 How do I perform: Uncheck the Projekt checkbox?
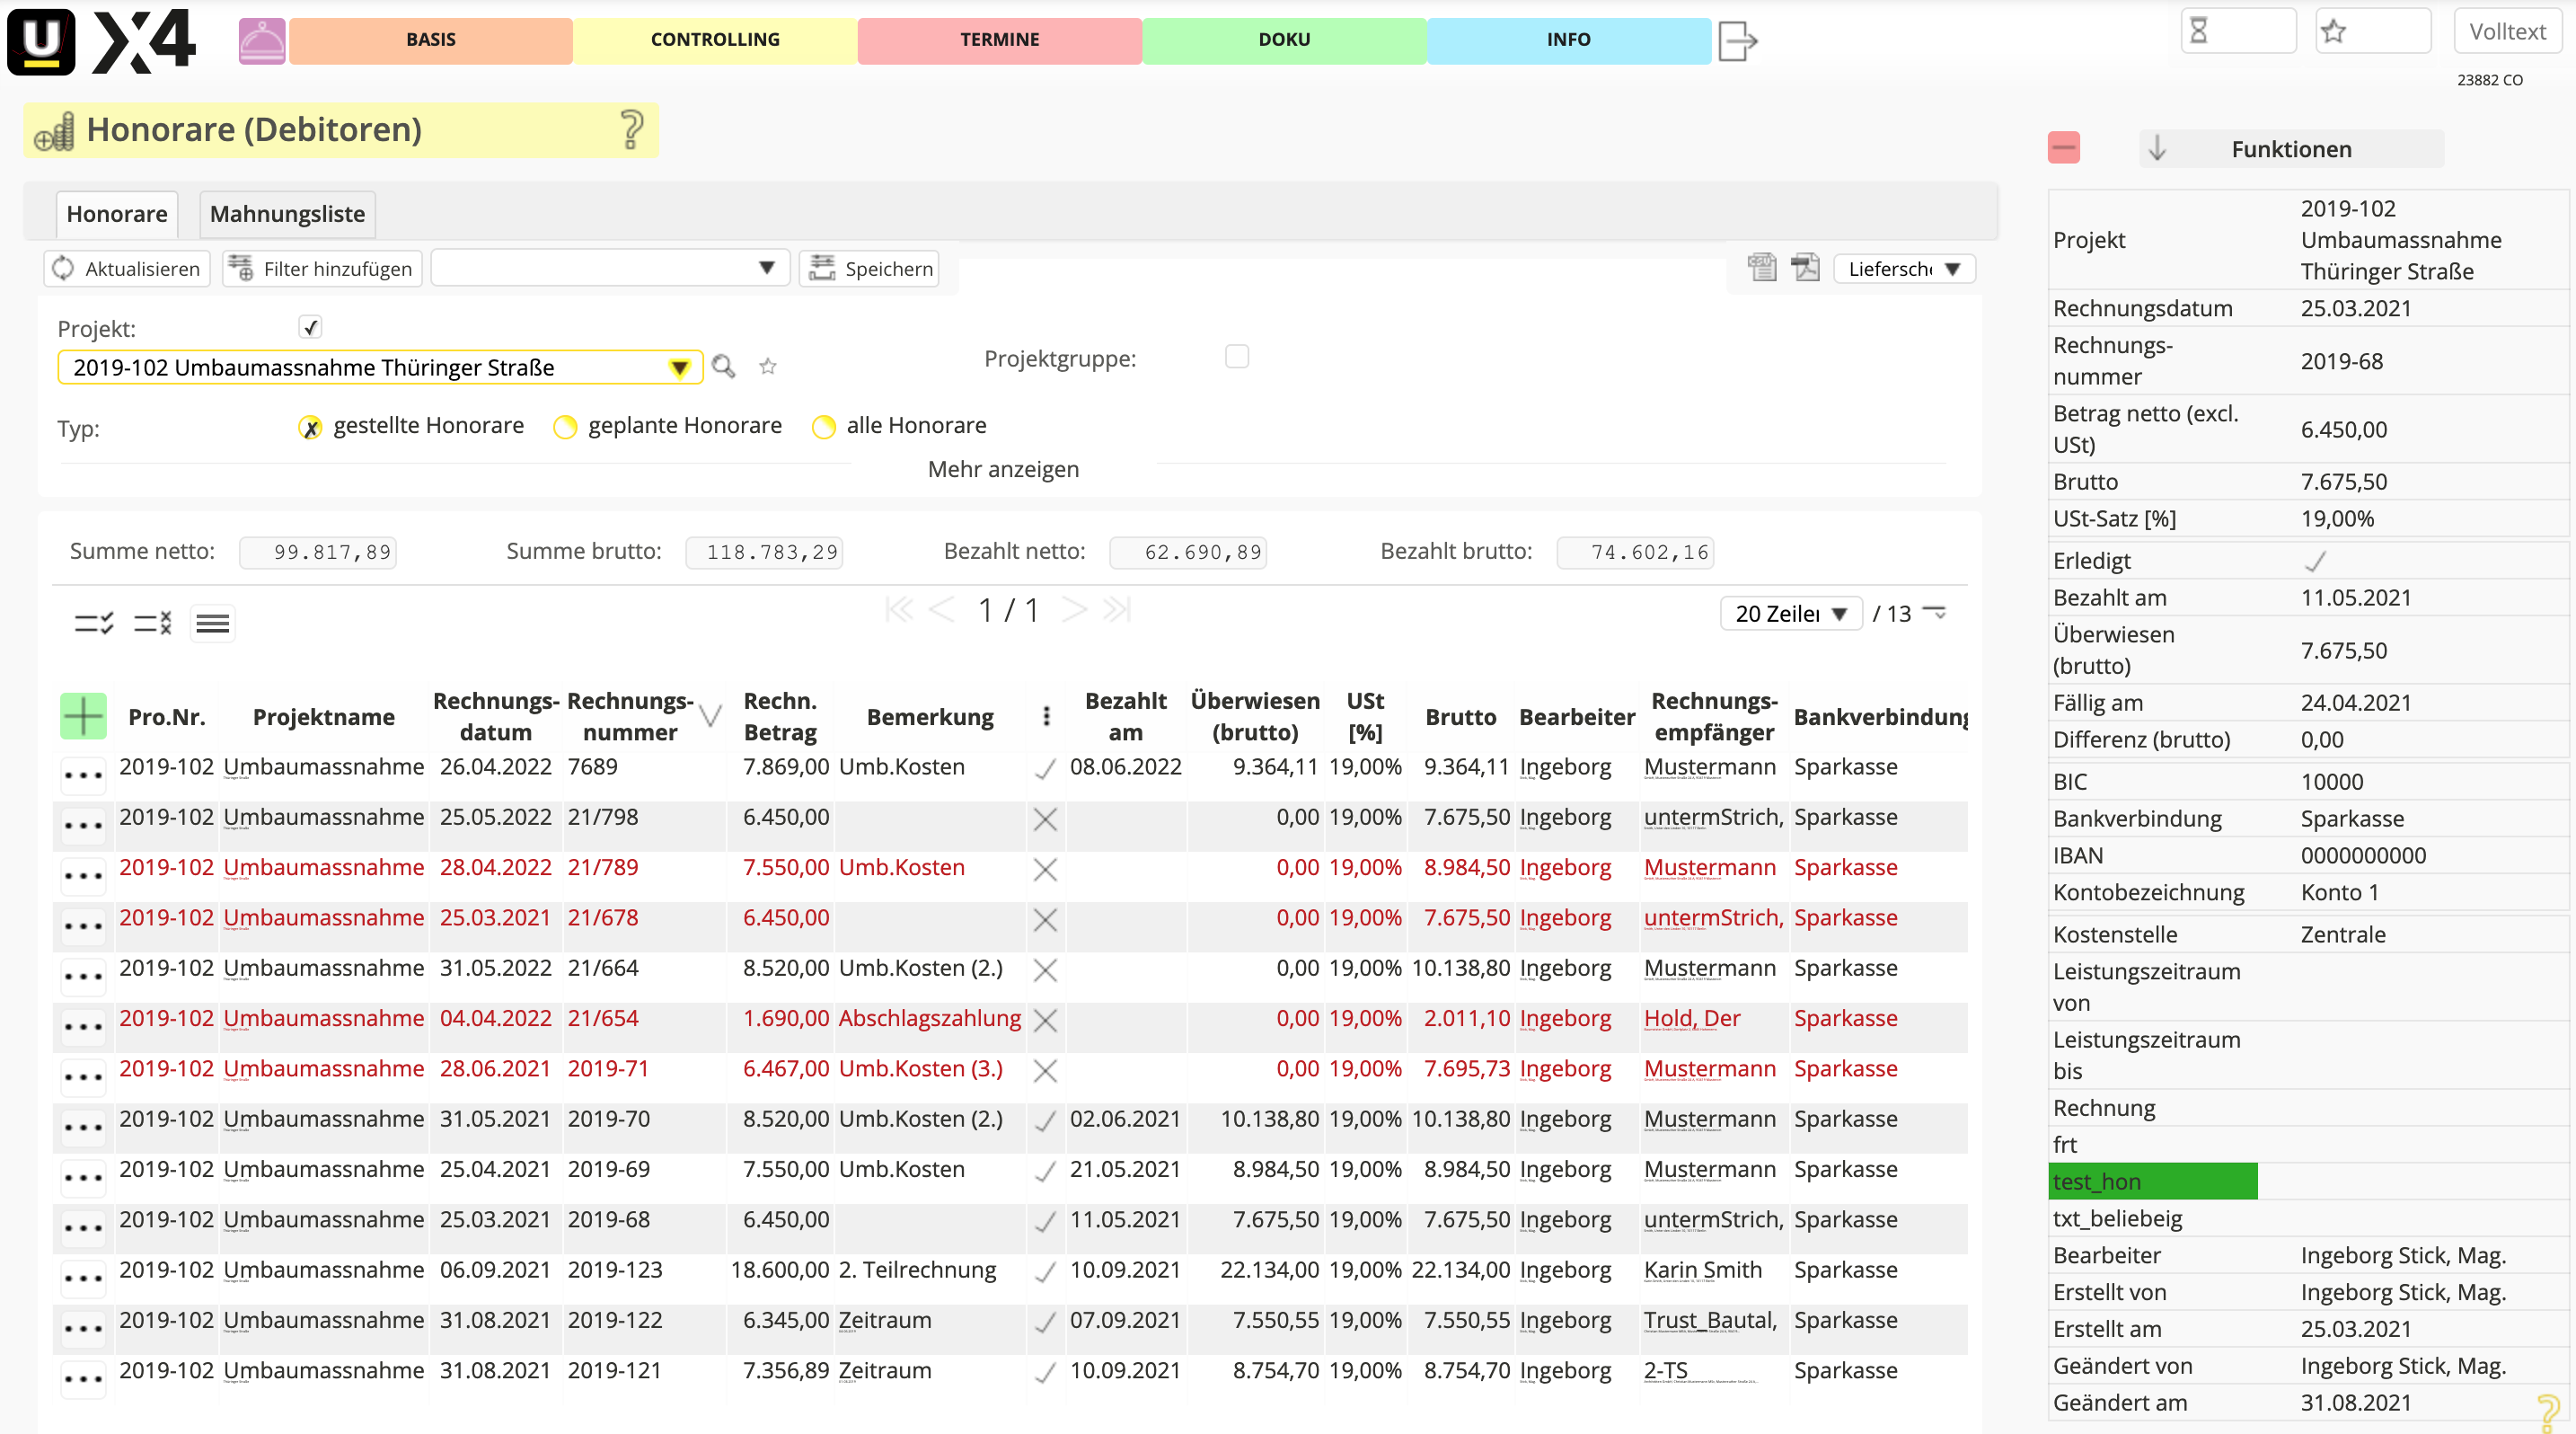pos(310,327)
